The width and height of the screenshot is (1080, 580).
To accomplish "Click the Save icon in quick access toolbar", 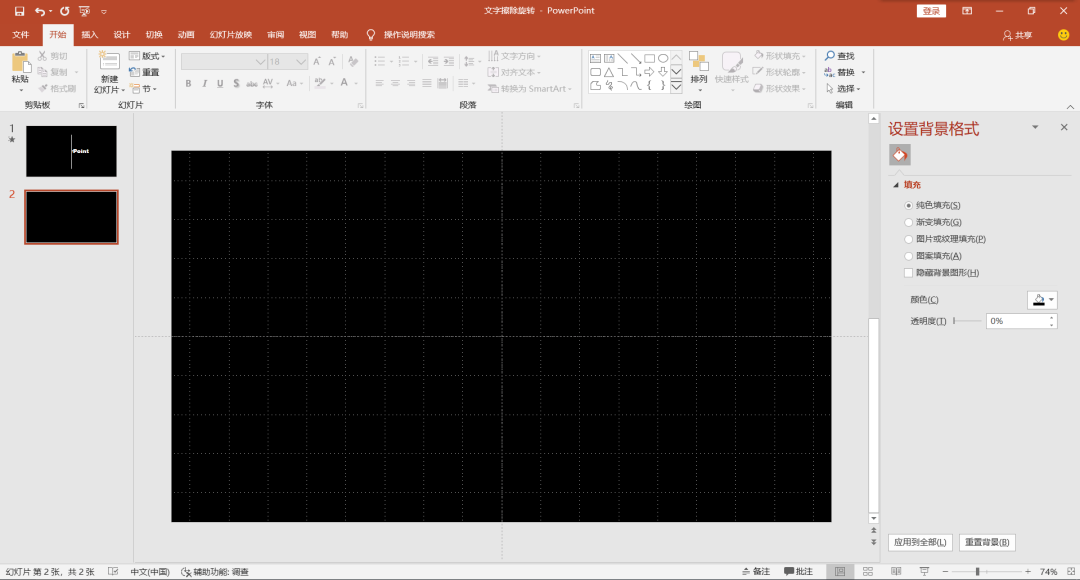I will [19, 11].
